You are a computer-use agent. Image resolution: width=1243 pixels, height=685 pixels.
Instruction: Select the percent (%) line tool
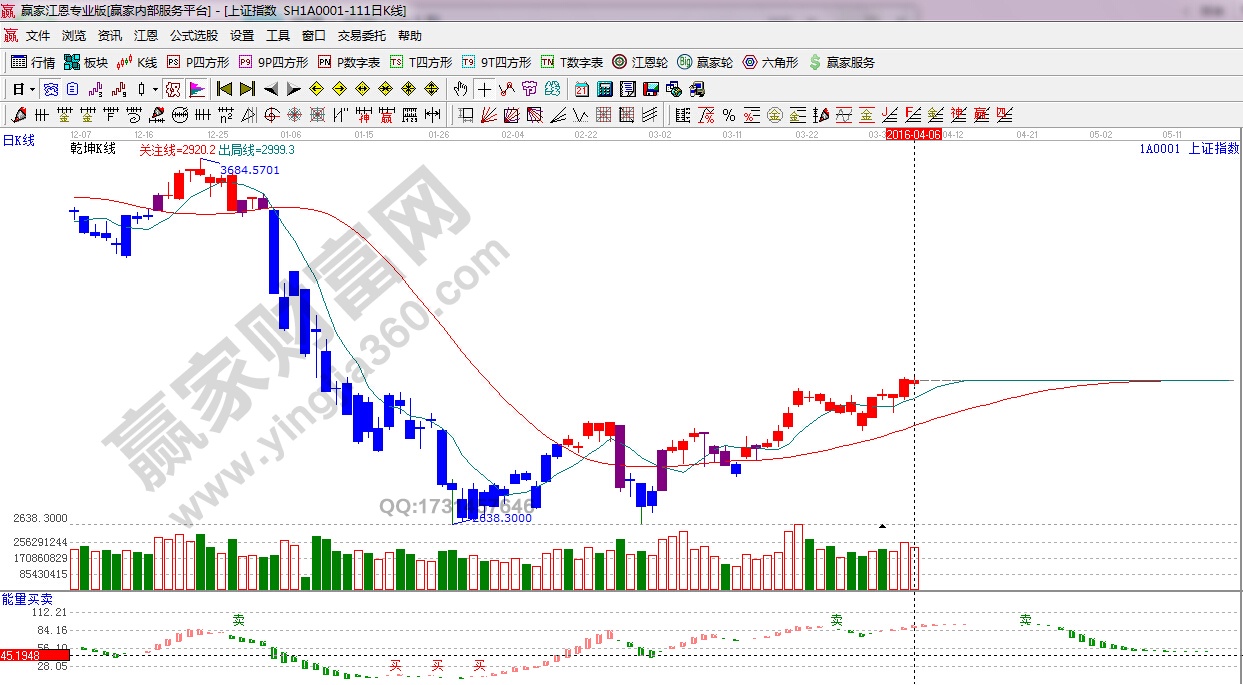click(729, 115)
